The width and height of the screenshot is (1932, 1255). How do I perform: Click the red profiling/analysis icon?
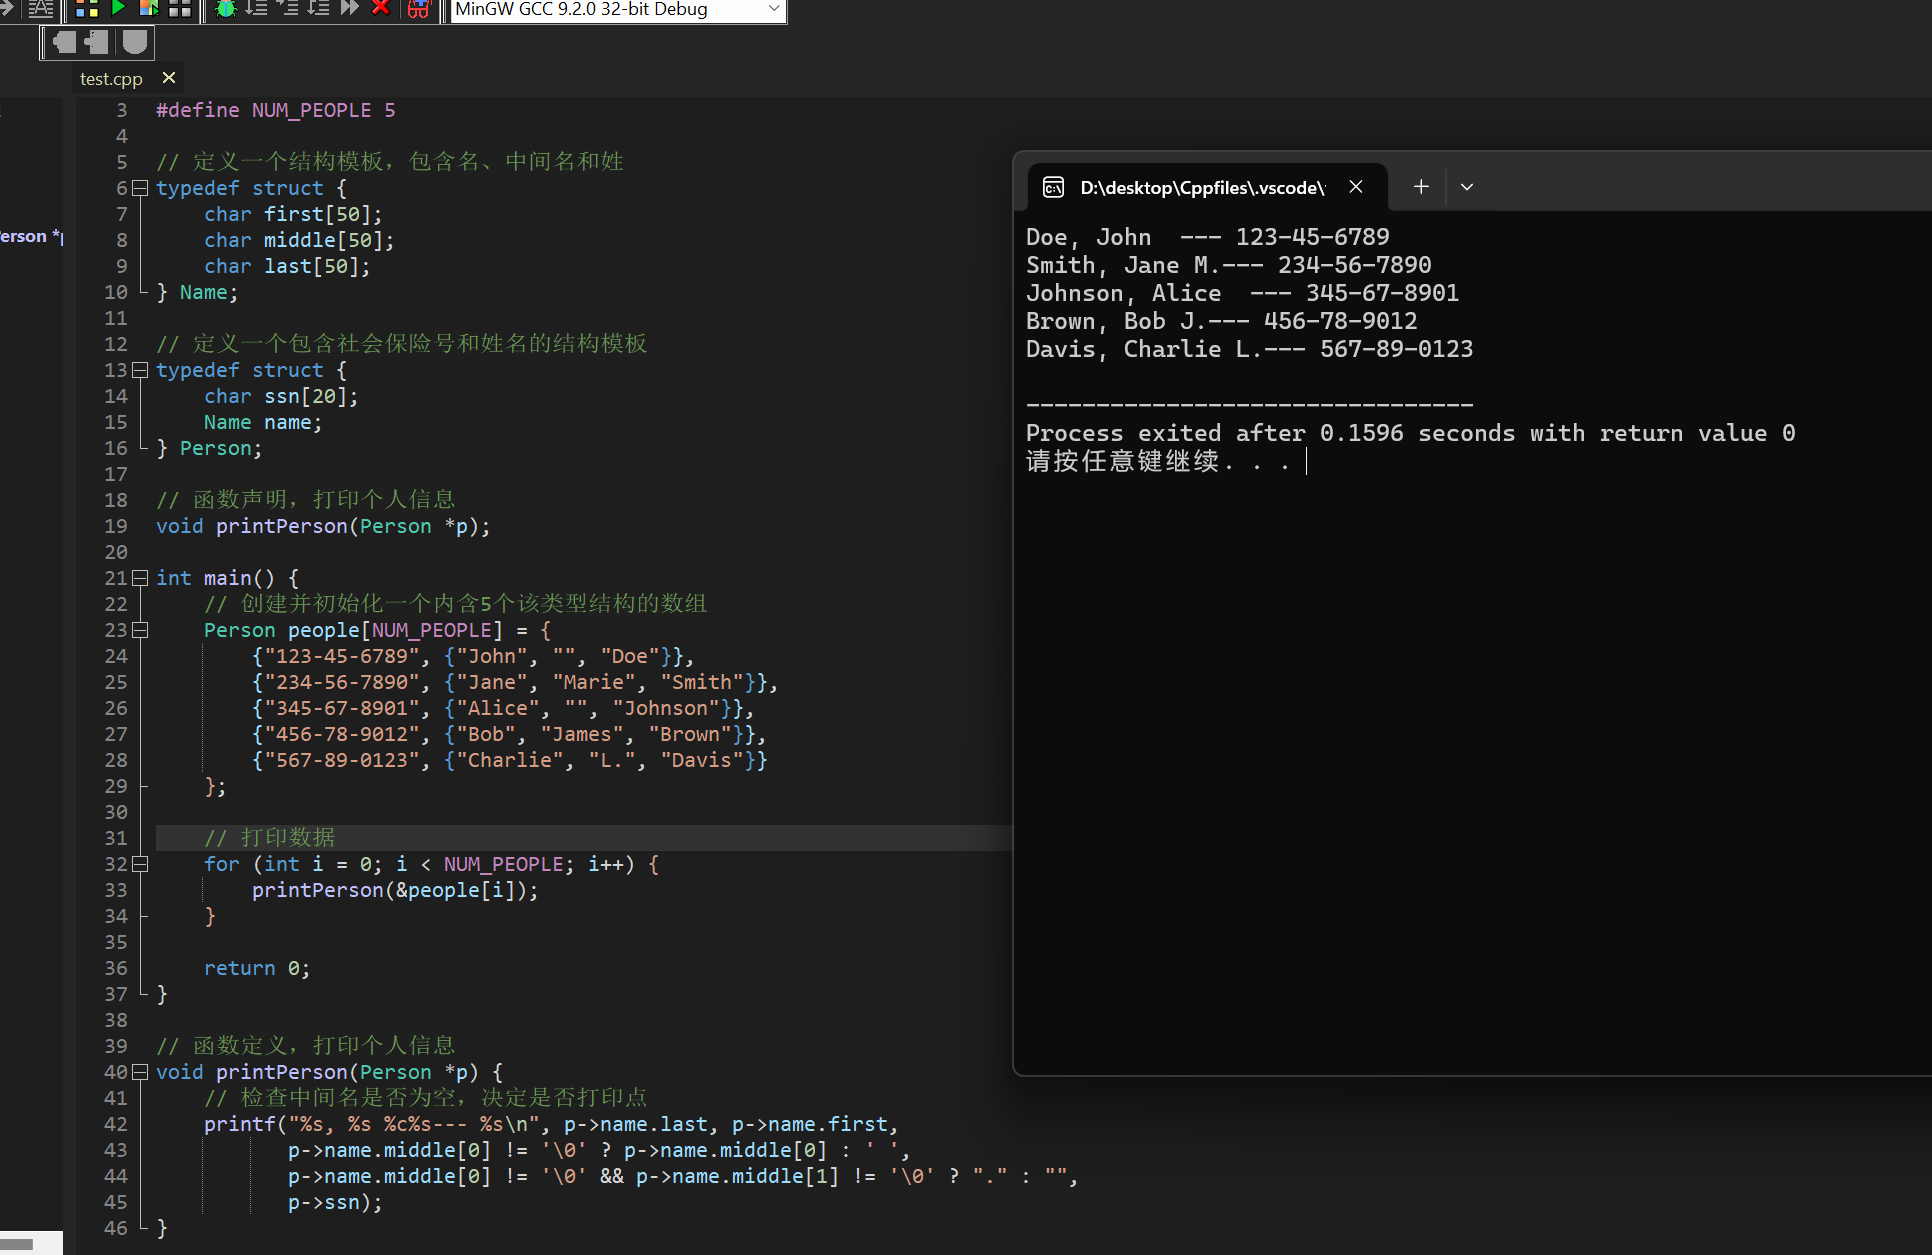pos(418,9)
